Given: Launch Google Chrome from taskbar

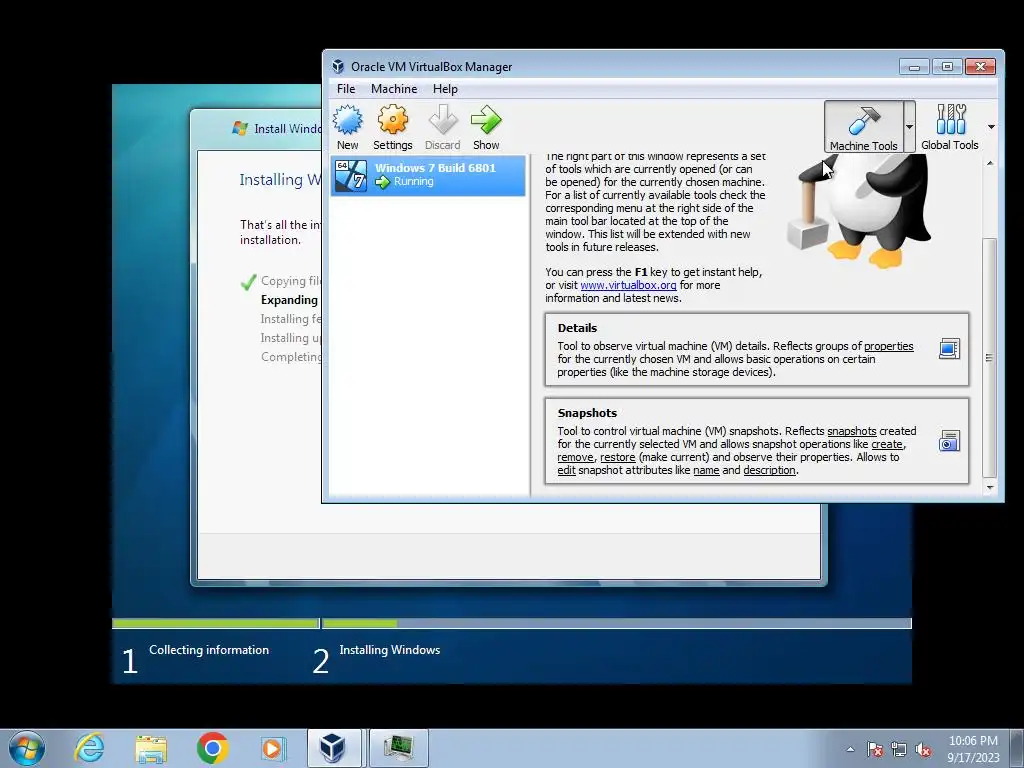Looking at the screenshot, I should tap(212, 748).
